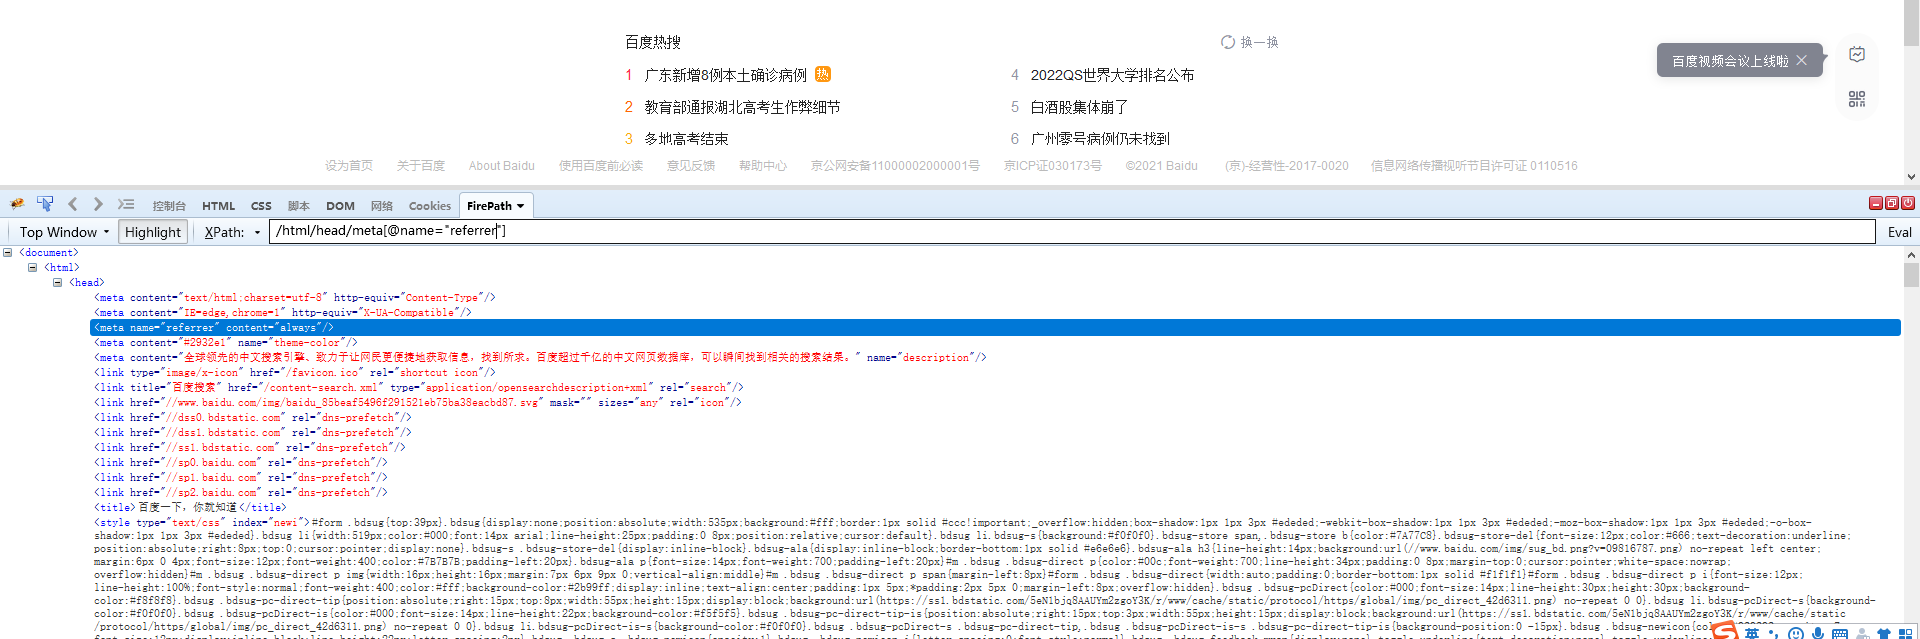1920x639 pixels.
Task: Click the 帮助中心 footer link
Action: [763, 166]
